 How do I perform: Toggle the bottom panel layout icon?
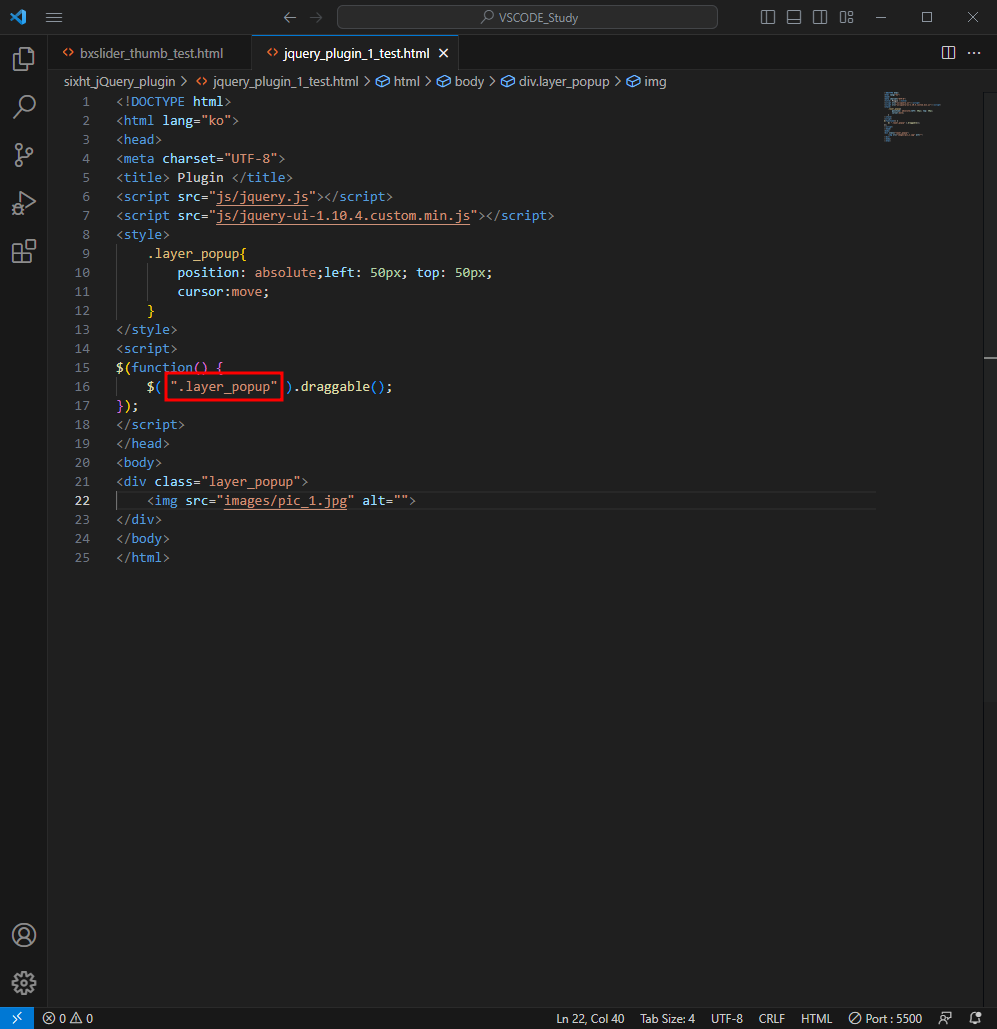[x=794, y=17]
